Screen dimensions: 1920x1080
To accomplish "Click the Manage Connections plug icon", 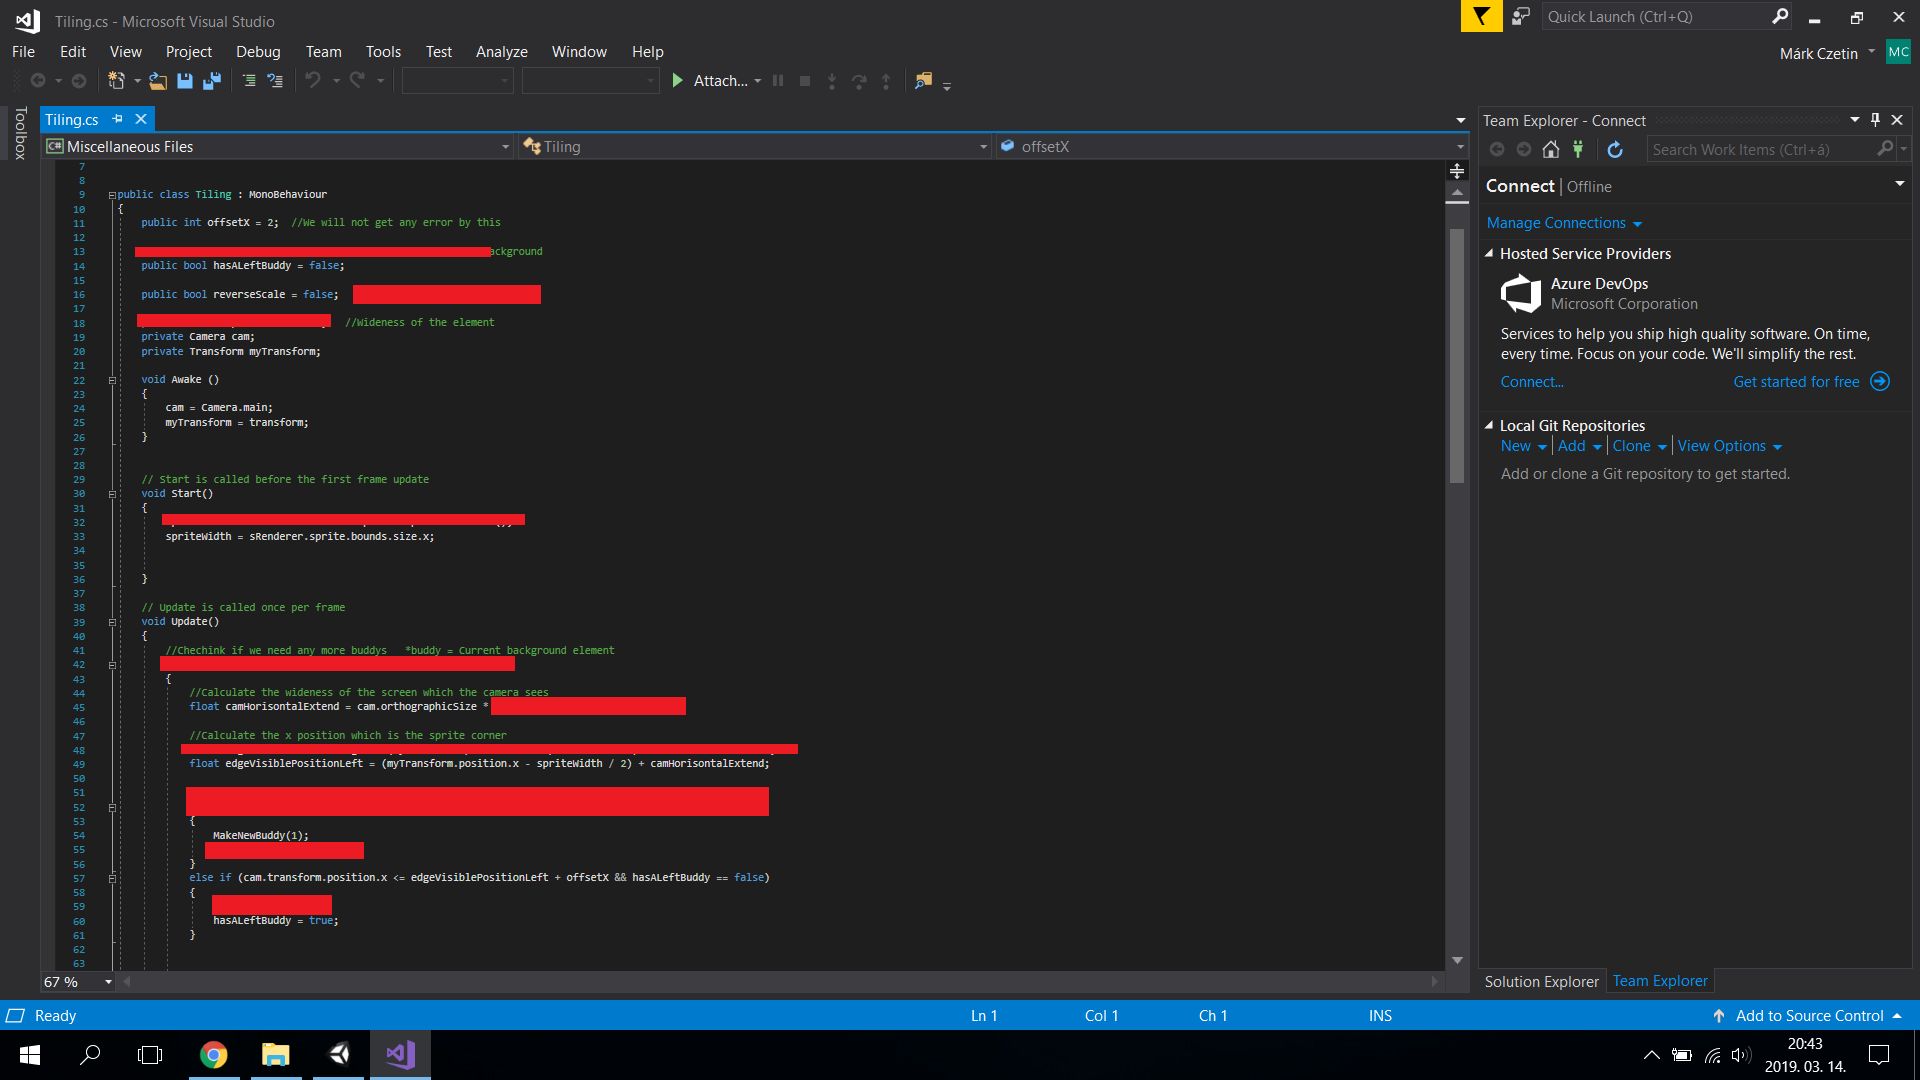I will [x=1578, y=150].
